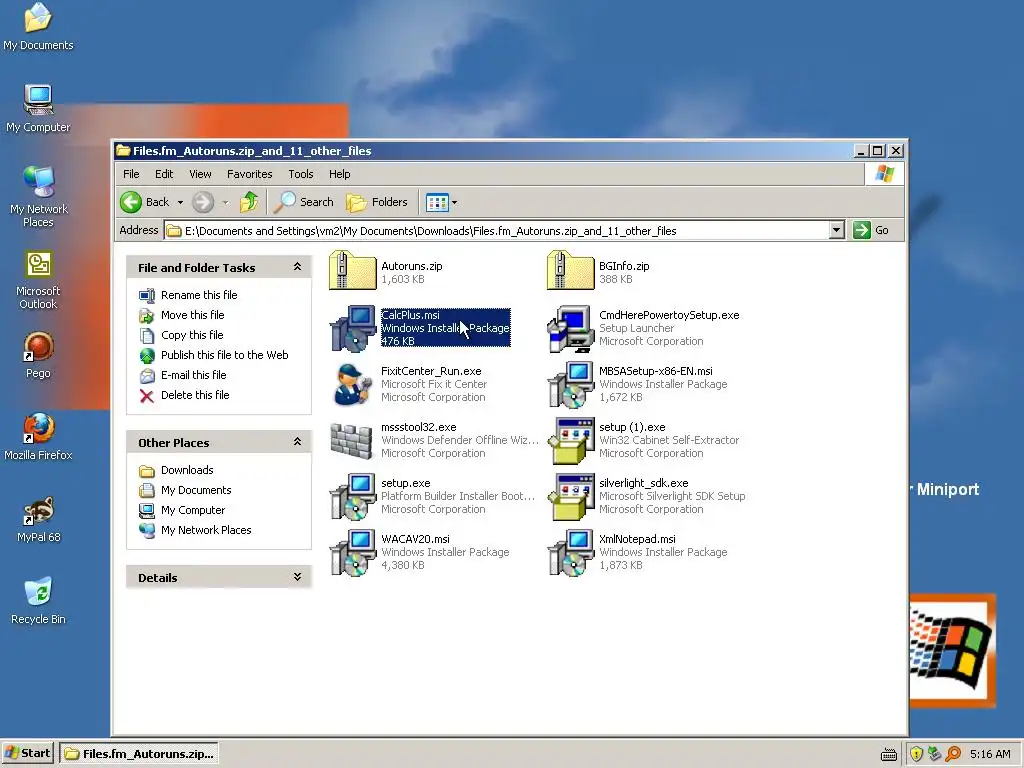The height and width of the screenshot is (768, 1024).
Task: Open the Back history dropdown arrow
Action: click(180, 202)
